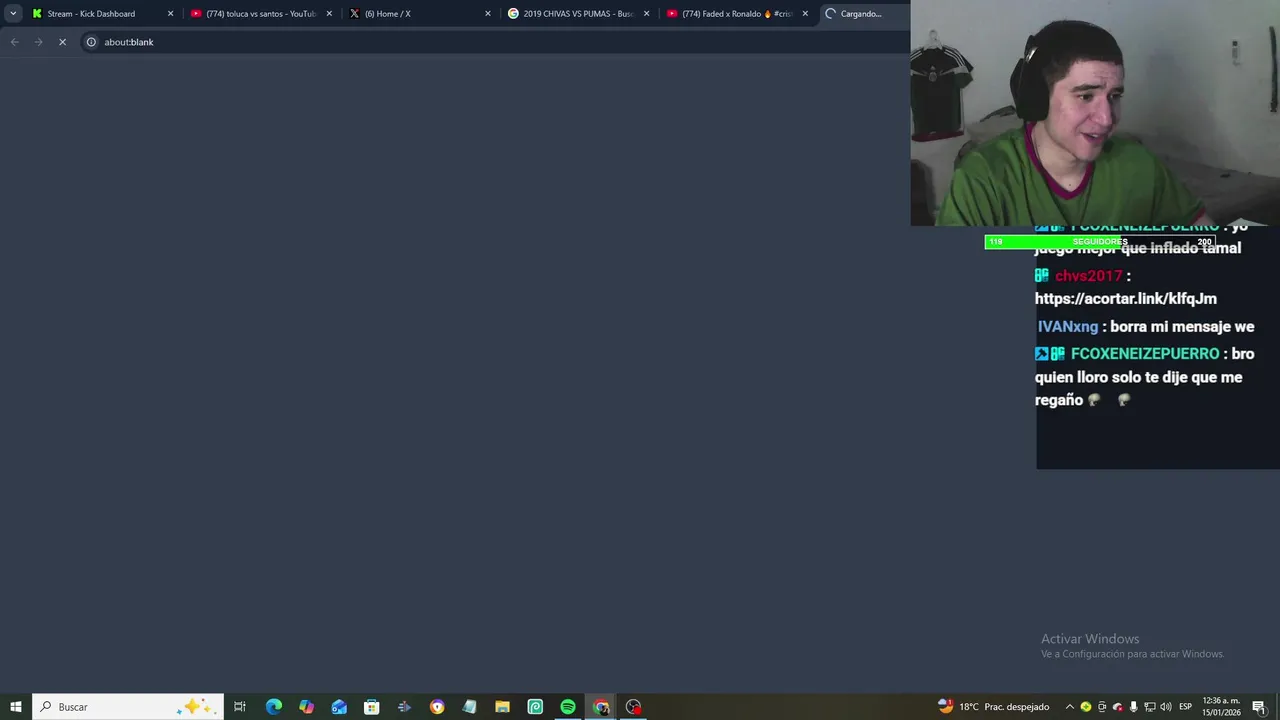Viewport: 1280px width, 720px height.
Task: Open Copilot from the taskbar
Action: 306,707
